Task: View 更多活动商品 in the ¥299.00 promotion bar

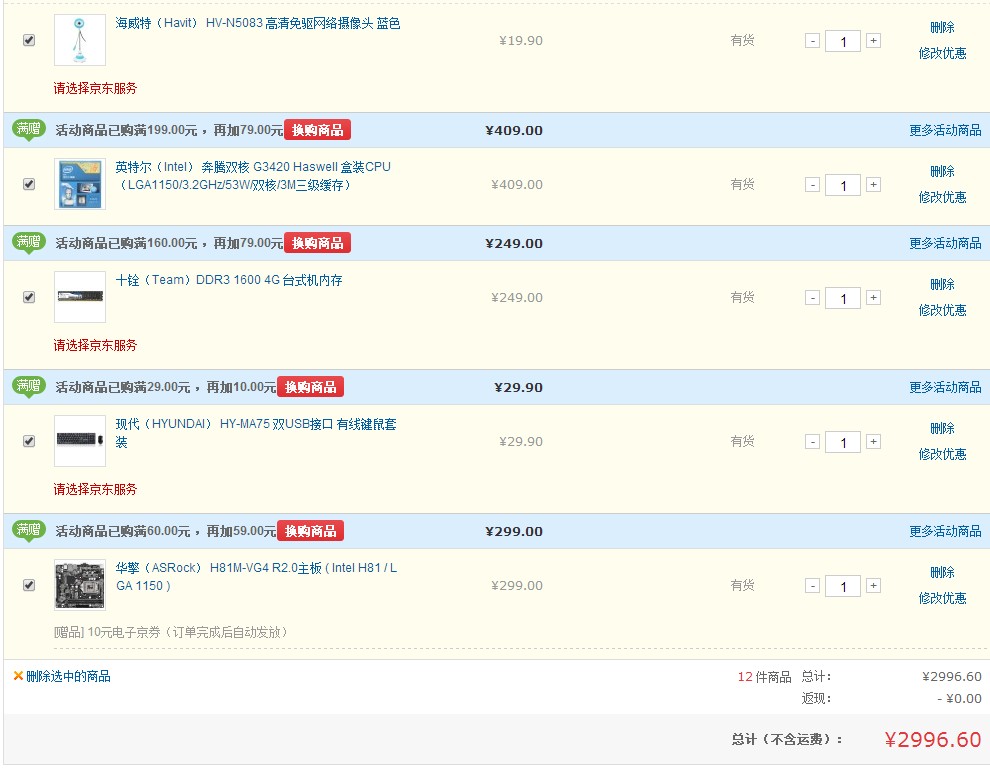Action: 945,531
